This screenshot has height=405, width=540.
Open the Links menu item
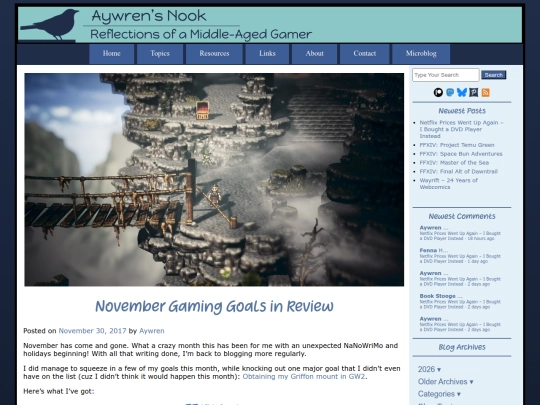tap(267, 54)
